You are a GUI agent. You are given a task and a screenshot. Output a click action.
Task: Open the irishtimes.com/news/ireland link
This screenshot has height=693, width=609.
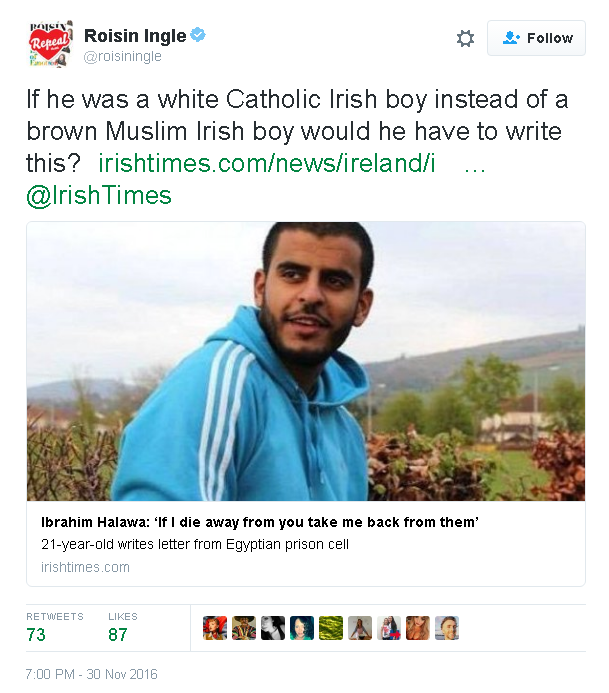pyautogui.click(x=267, y=163)
